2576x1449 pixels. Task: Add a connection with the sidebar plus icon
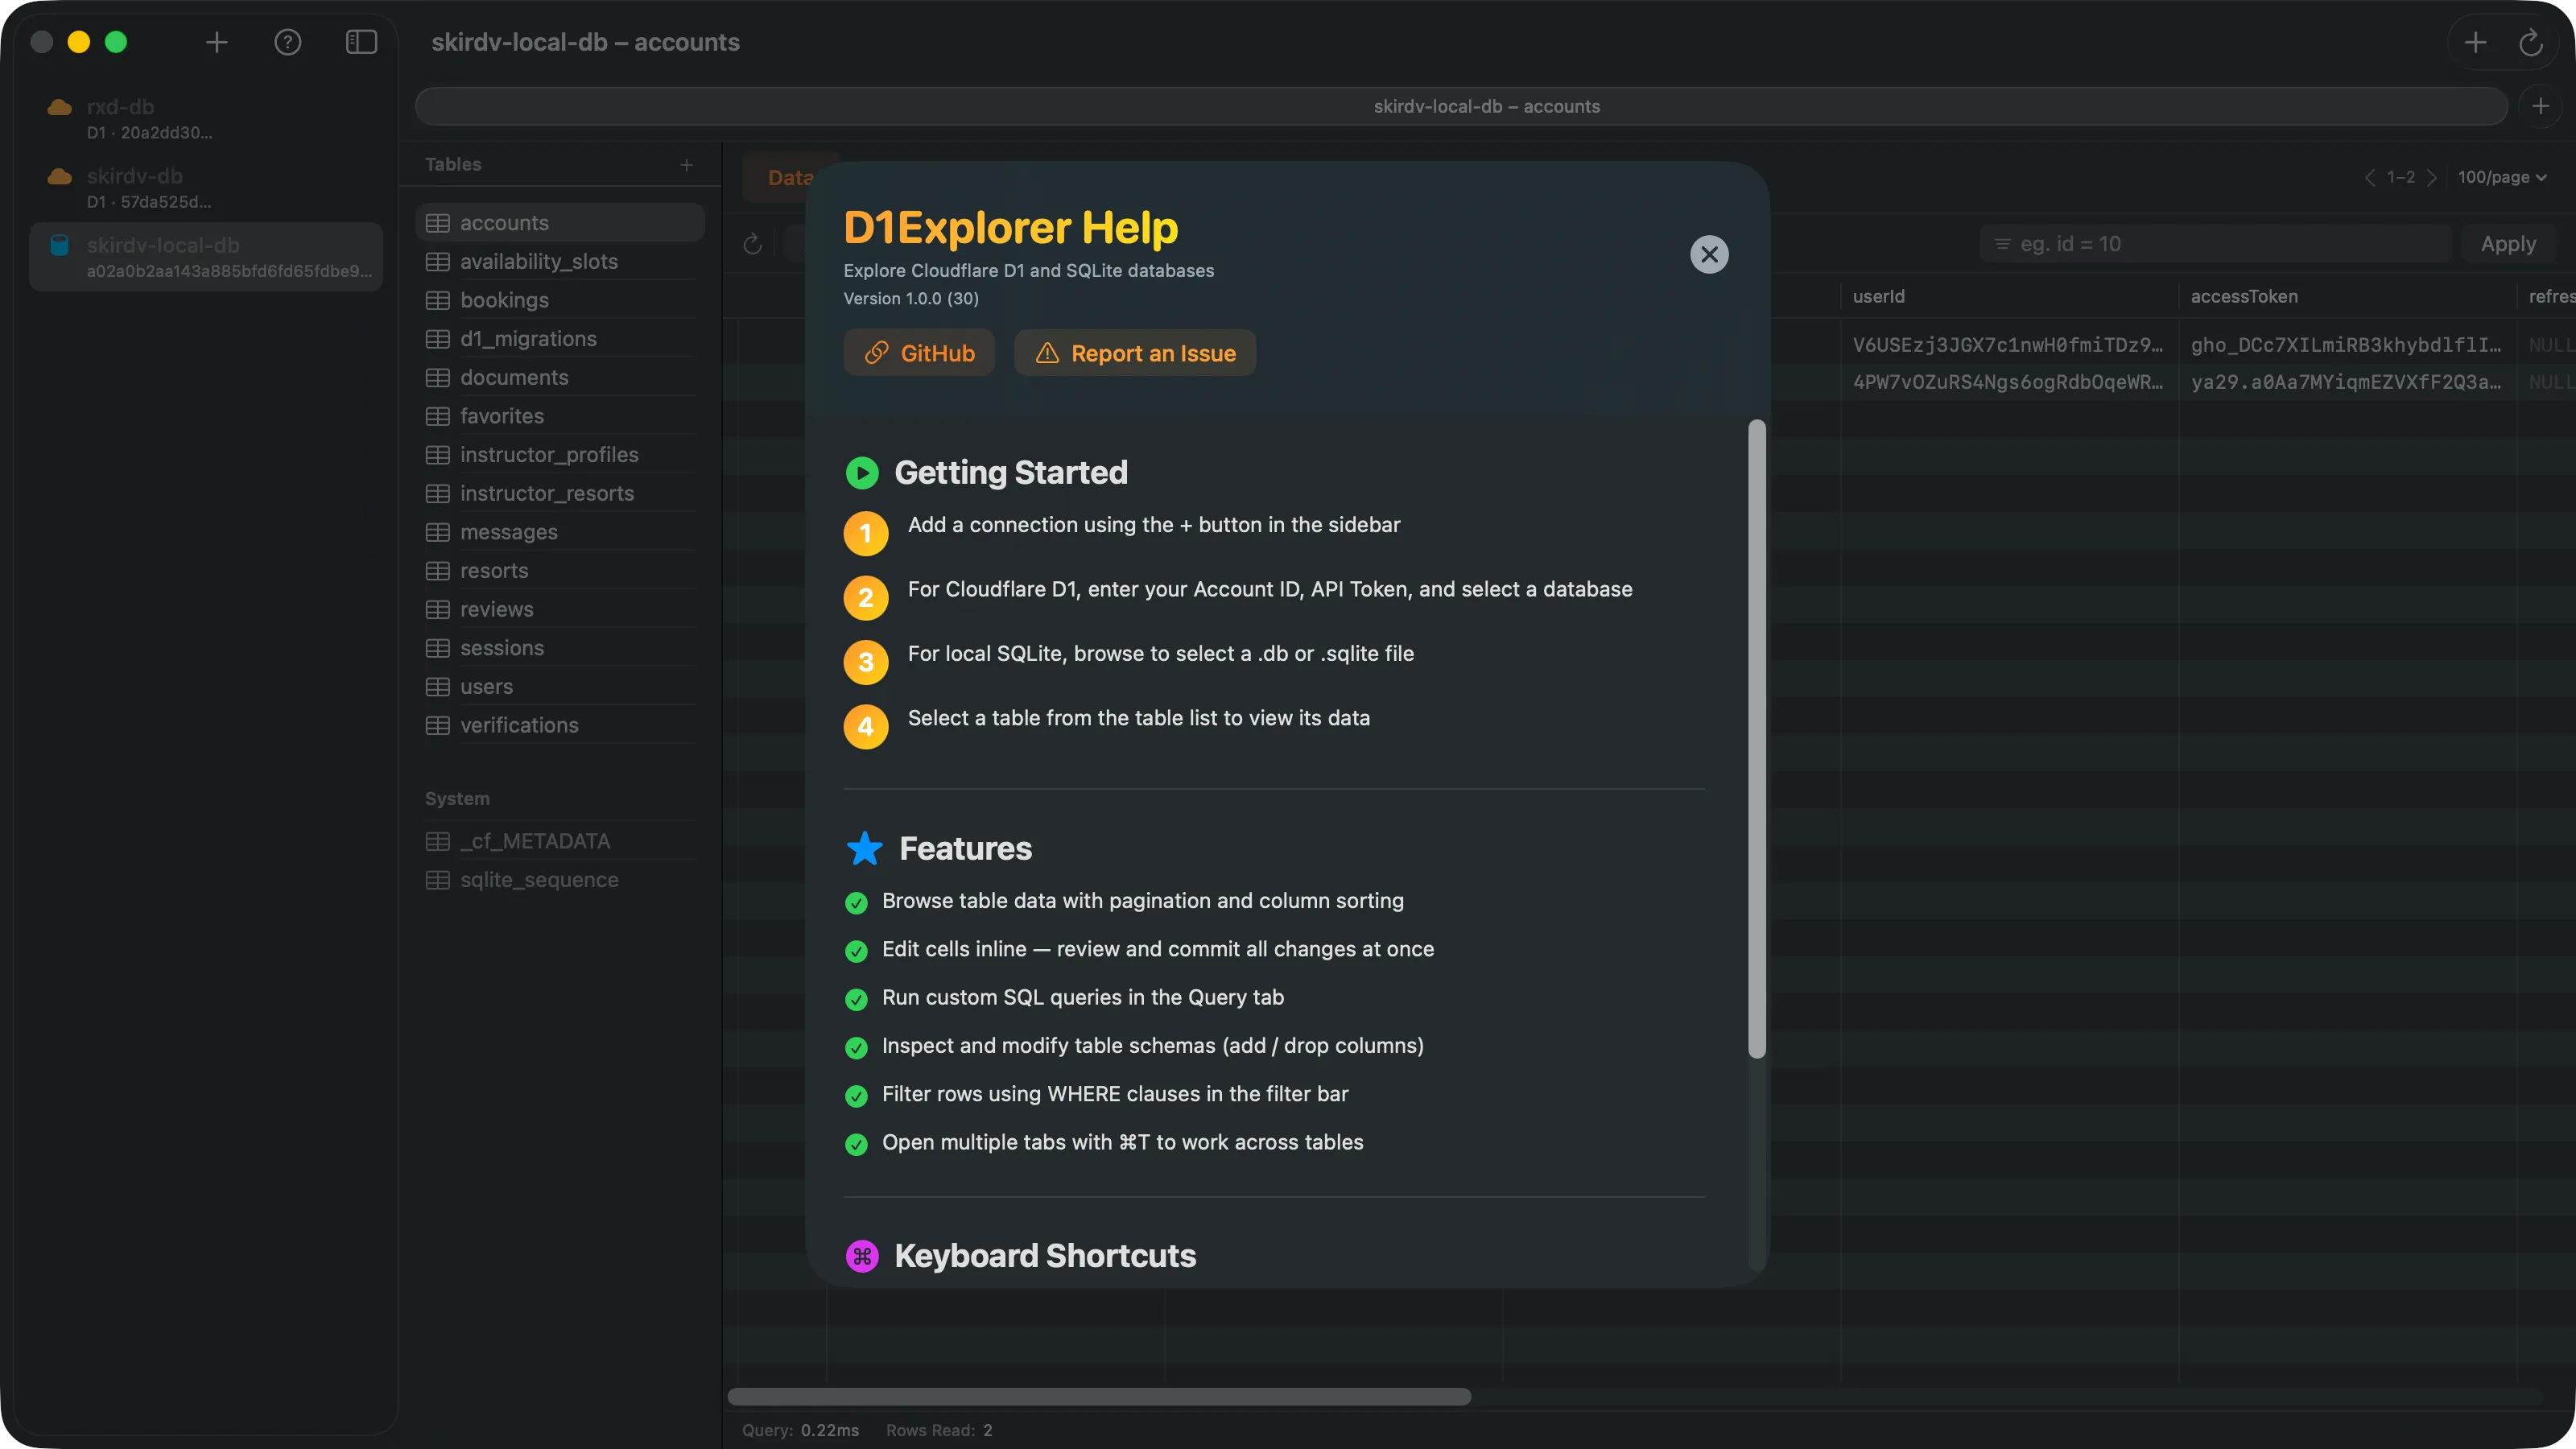(217, 42)
